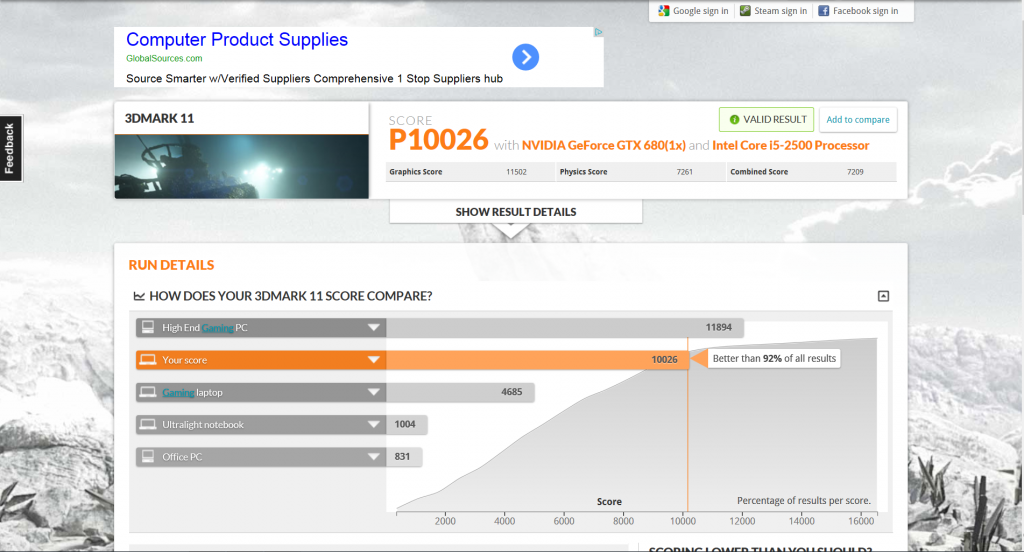The height and width of the screenshot is (552, 1024).
Task: Click the Ultralight notebook device icon
Action: [148, 425]
